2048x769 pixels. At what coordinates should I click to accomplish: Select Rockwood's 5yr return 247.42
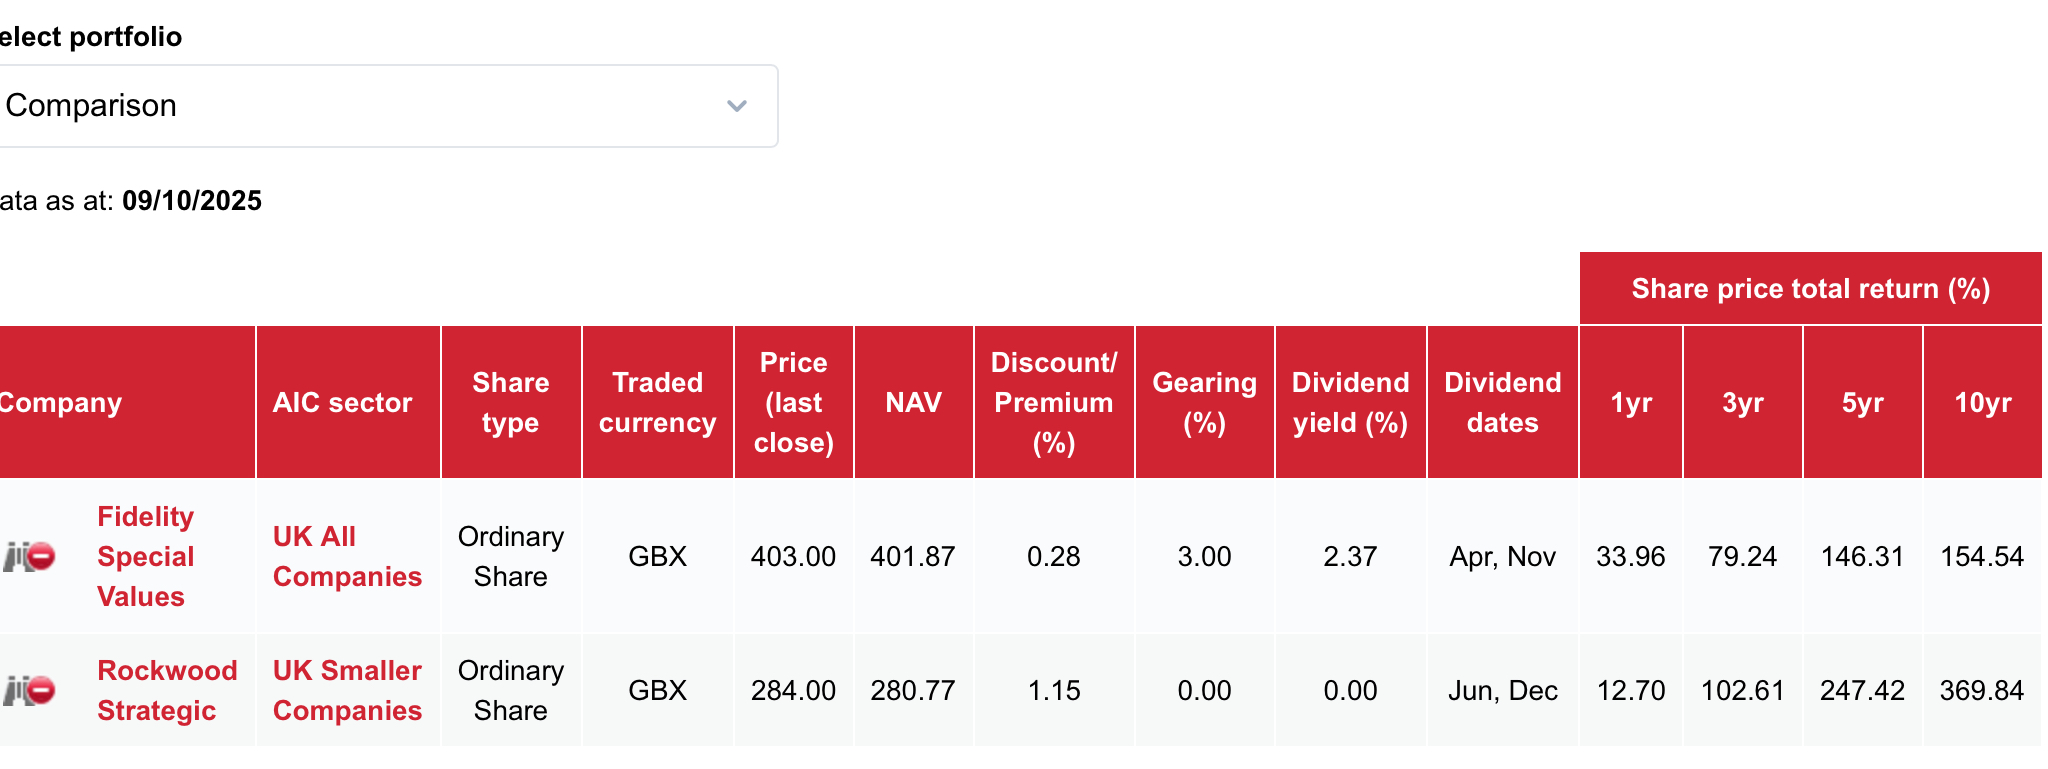(1863, 690)
